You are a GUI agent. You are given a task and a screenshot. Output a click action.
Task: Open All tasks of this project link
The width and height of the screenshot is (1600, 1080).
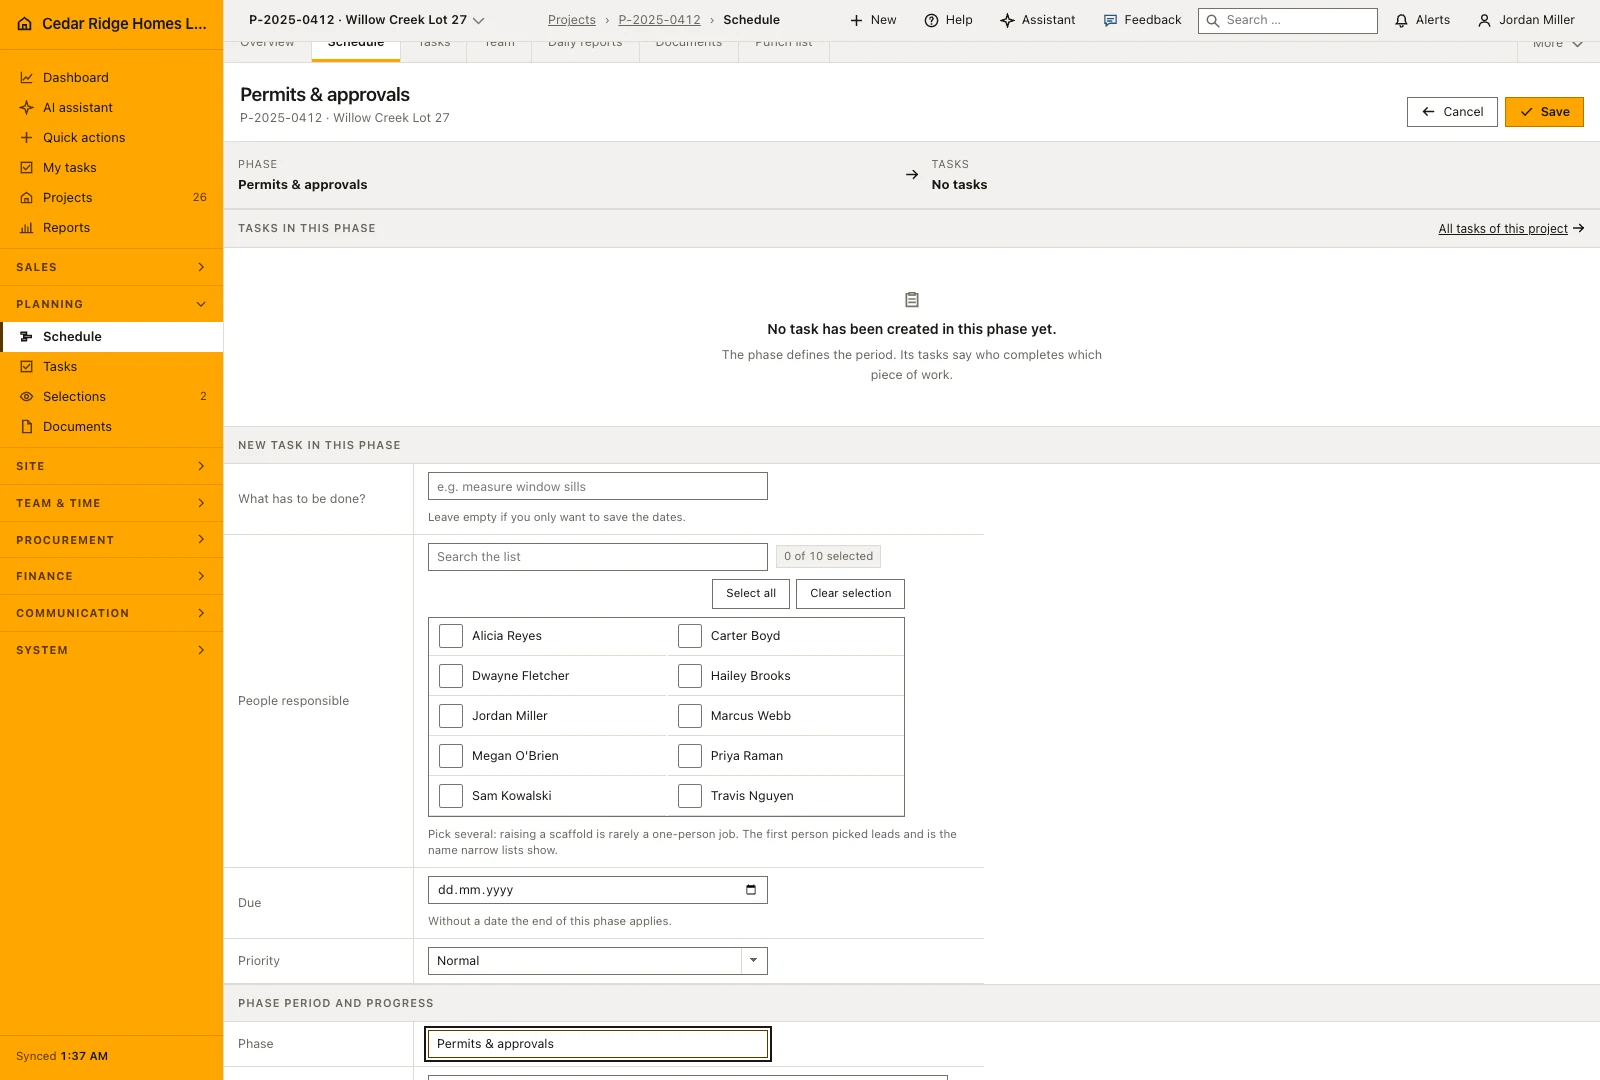1511,229
